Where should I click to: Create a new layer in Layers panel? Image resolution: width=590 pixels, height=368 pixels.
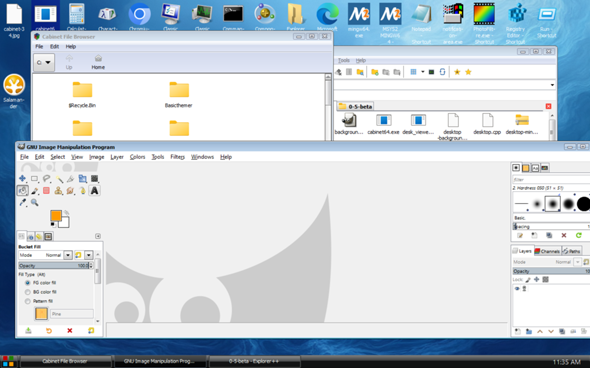(x=518, y=331)
